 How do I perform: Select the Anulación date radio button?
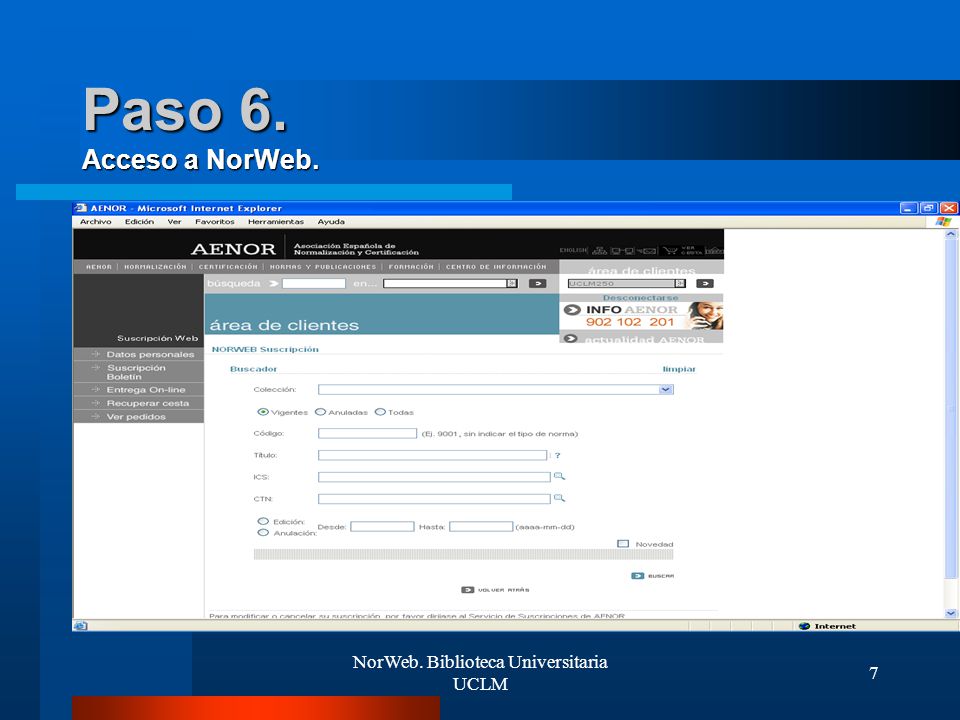tap(263, 533)
